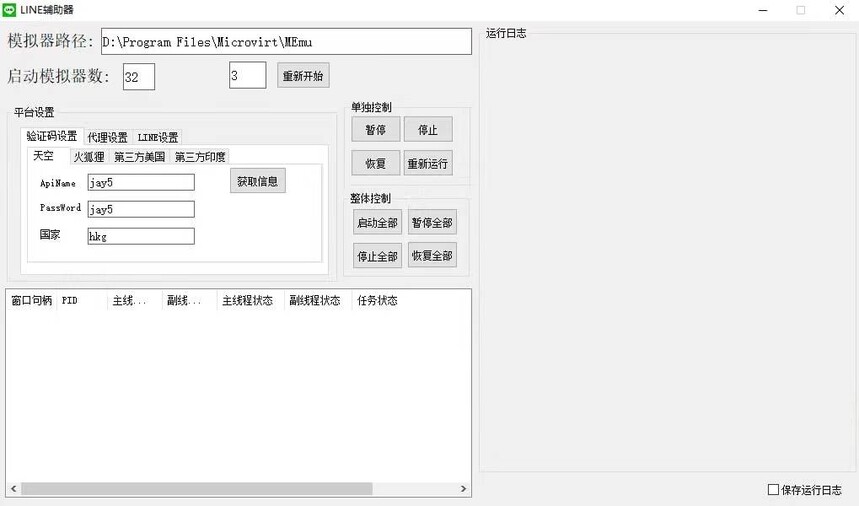Enable the 保存运行日志 checkbox
859x506 pixels.
click(x=773, y=490)
